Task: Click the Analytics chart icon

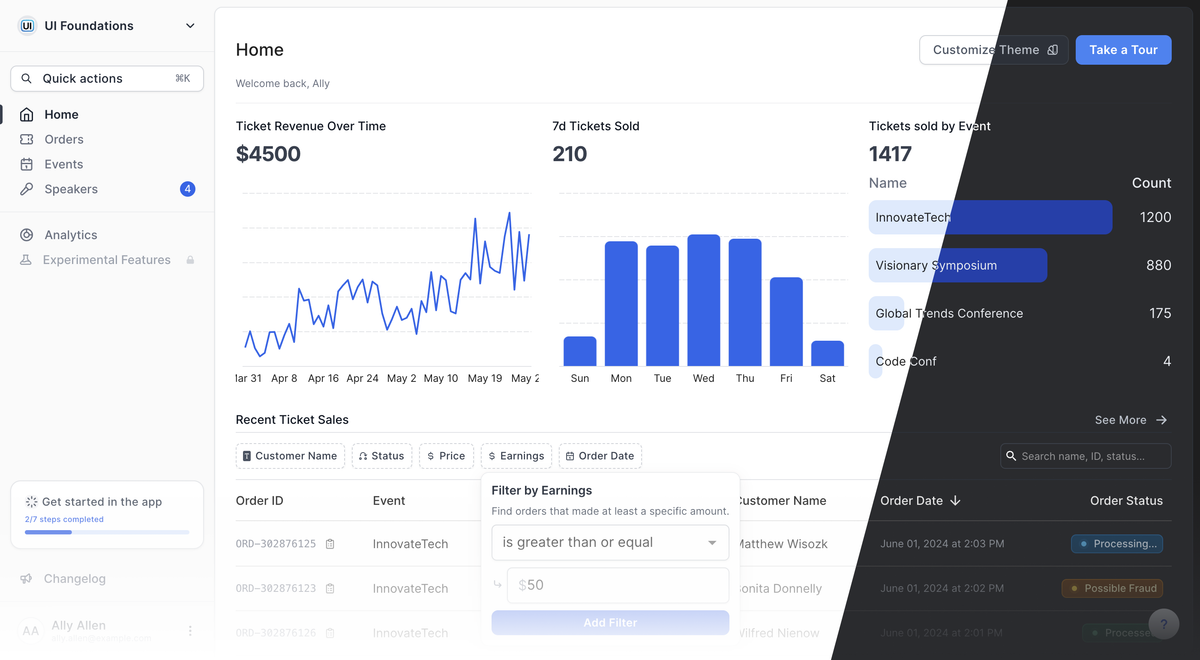Action: [x=24, y=234]
